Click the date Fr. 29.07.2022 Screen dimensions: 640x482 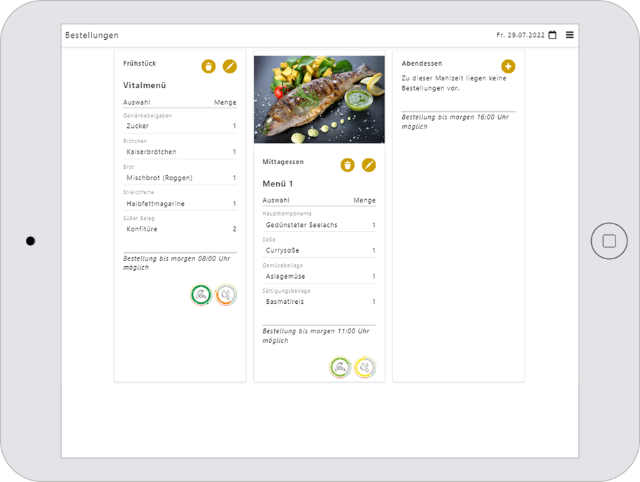[520, 35]
